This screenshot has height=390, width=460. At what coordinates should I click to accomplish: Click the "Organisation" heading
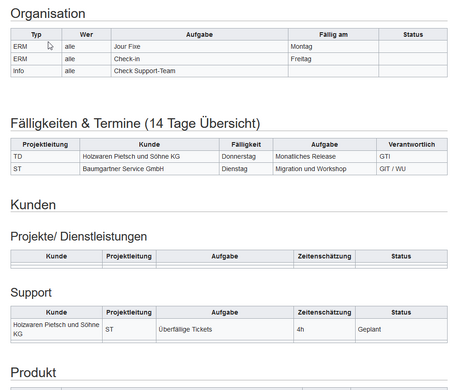pos(48,14)
